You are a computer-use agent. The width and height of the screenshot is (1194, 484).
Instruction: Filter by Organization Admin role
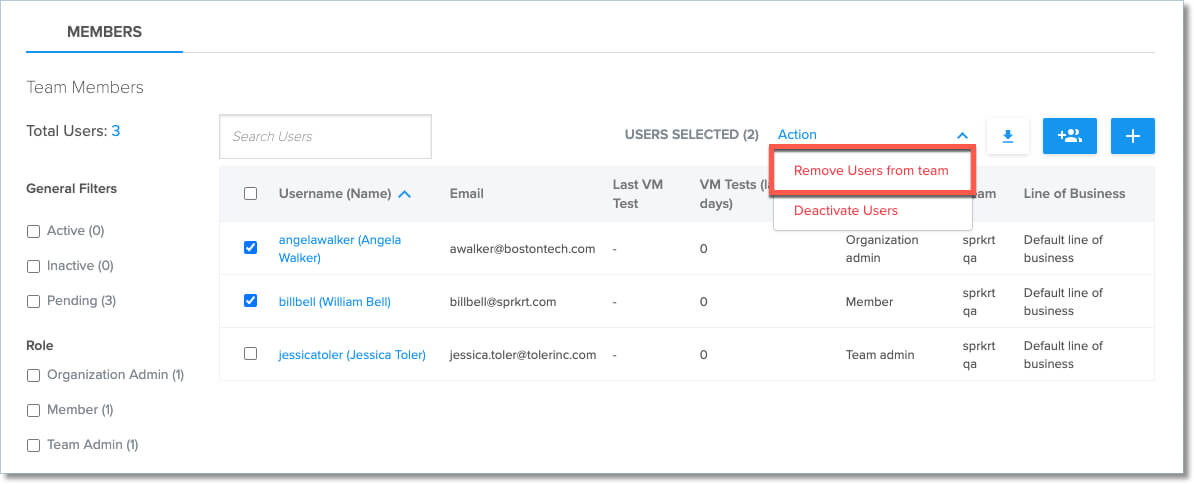[x=33, y=375]
